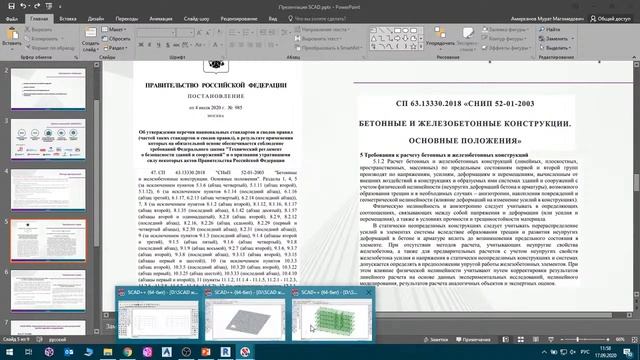Paste clipboard contents with the Вставить button
Viewport: 640px width, 360px height.
click(x=12, y=39)
